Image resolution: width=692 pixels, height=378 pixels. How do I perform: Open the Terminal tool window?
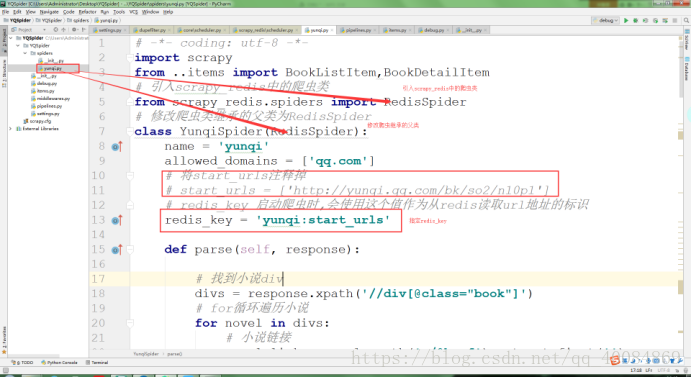(x=97, y=363)
